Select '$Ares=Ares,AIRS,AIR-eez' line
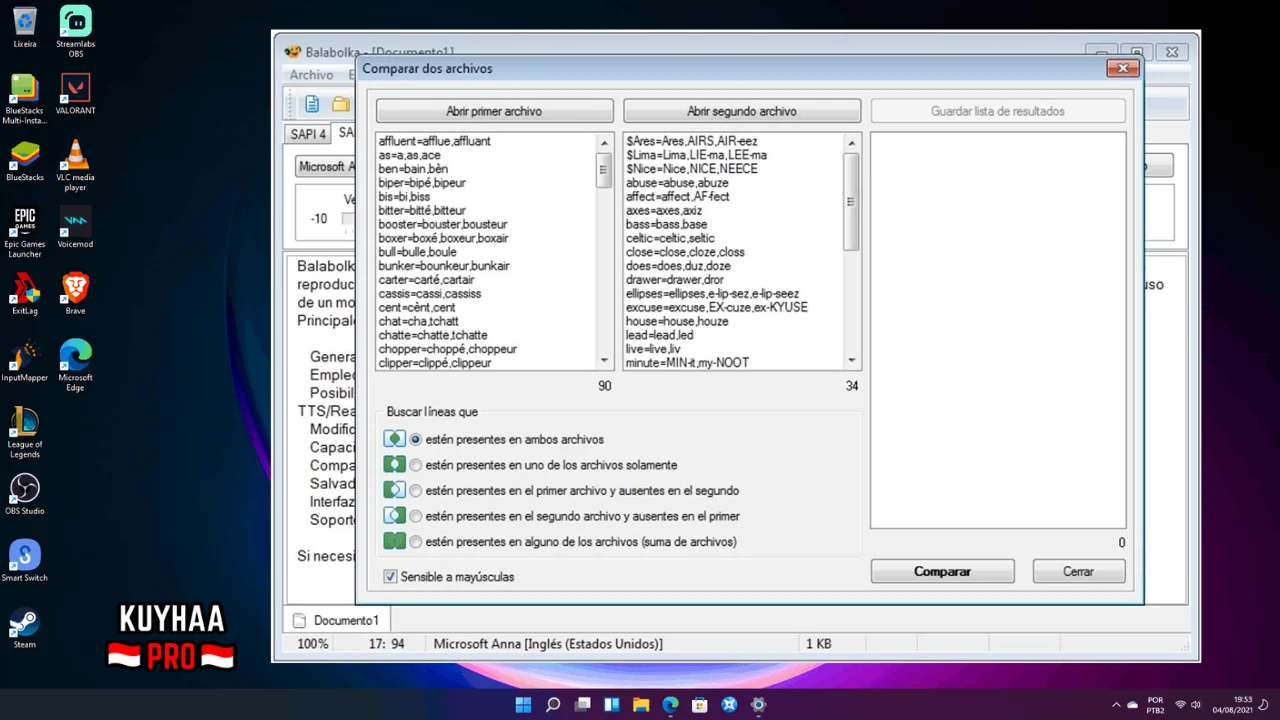This screenshot has width=1280, height=720. coord(692,141)
